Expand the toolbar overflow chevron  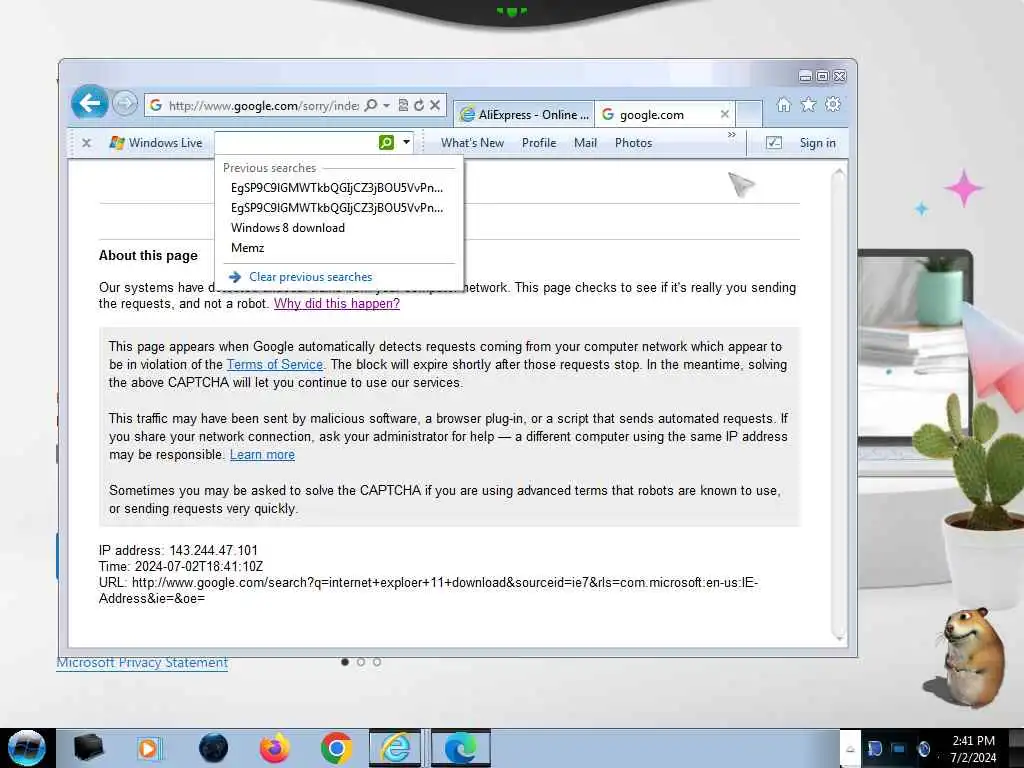[x=731, y=135]
